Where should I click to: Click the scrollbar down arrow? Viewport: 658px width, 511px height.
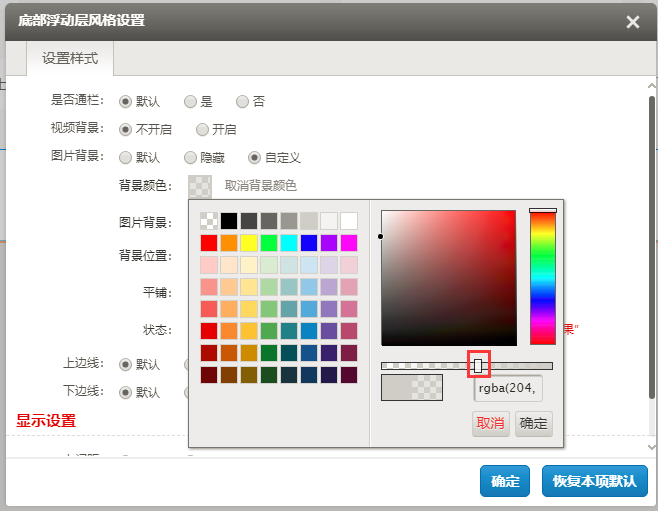[652, 447]
